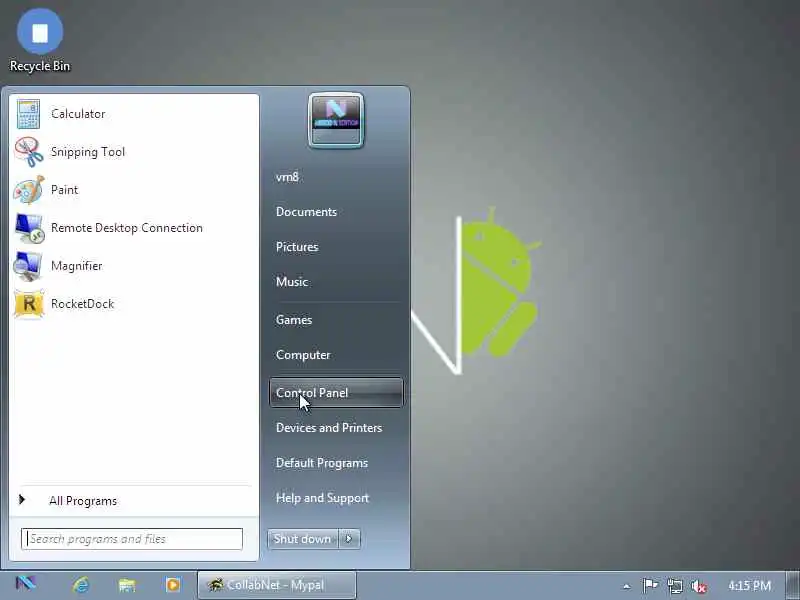800x600 pixels.
Task: Click the RocketDock text label
Action: pyautogui.click(x=82, y=304)
